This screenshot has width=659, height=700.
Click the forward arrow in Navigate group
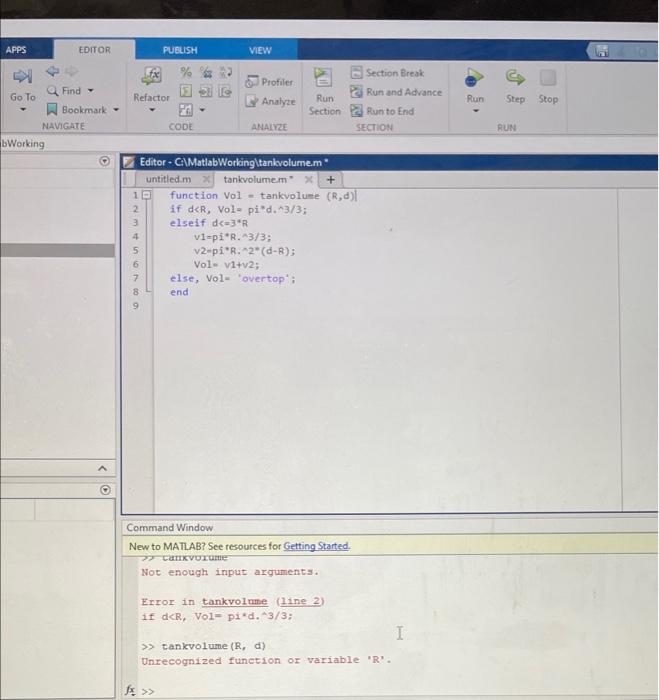pos(71,71)
